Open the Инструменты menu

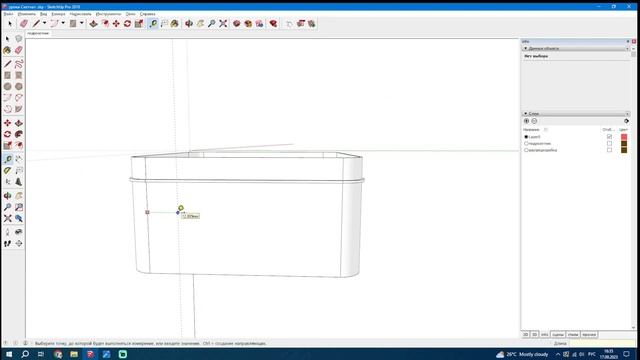point(108,14)
